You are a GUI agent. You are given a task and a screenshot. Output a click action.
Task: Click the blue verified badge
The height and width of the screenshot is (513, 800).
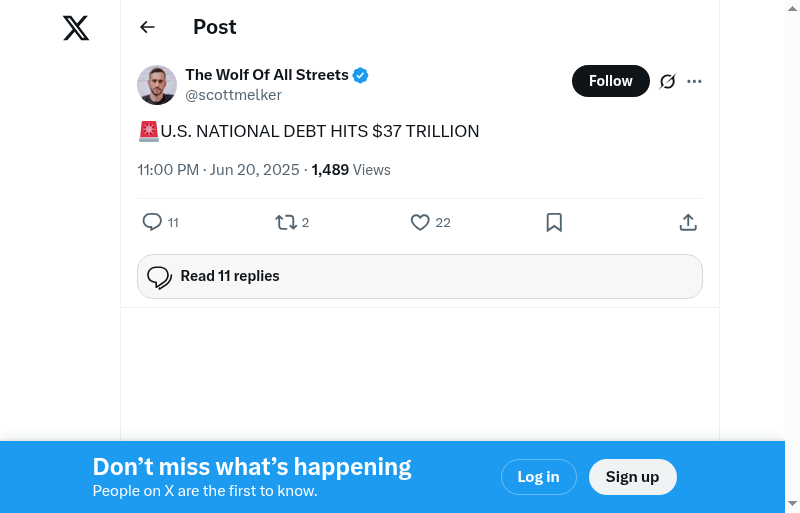click(361, 75)
